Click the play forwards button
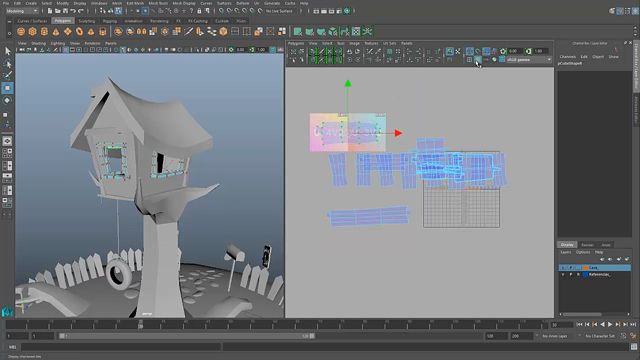Viewport: 640px width, 360px height. (x=610, y=324)
